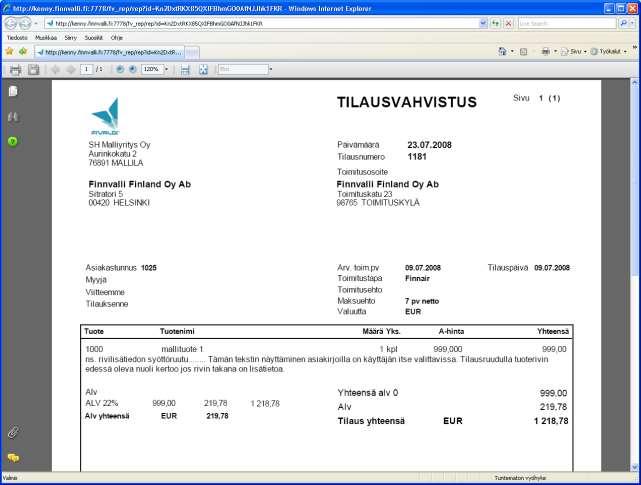The width and height of the screenshot is (641, 485).
Task: Click the Tilaus yhteensä total 1 218,78
Action: [x=551, y=421]
